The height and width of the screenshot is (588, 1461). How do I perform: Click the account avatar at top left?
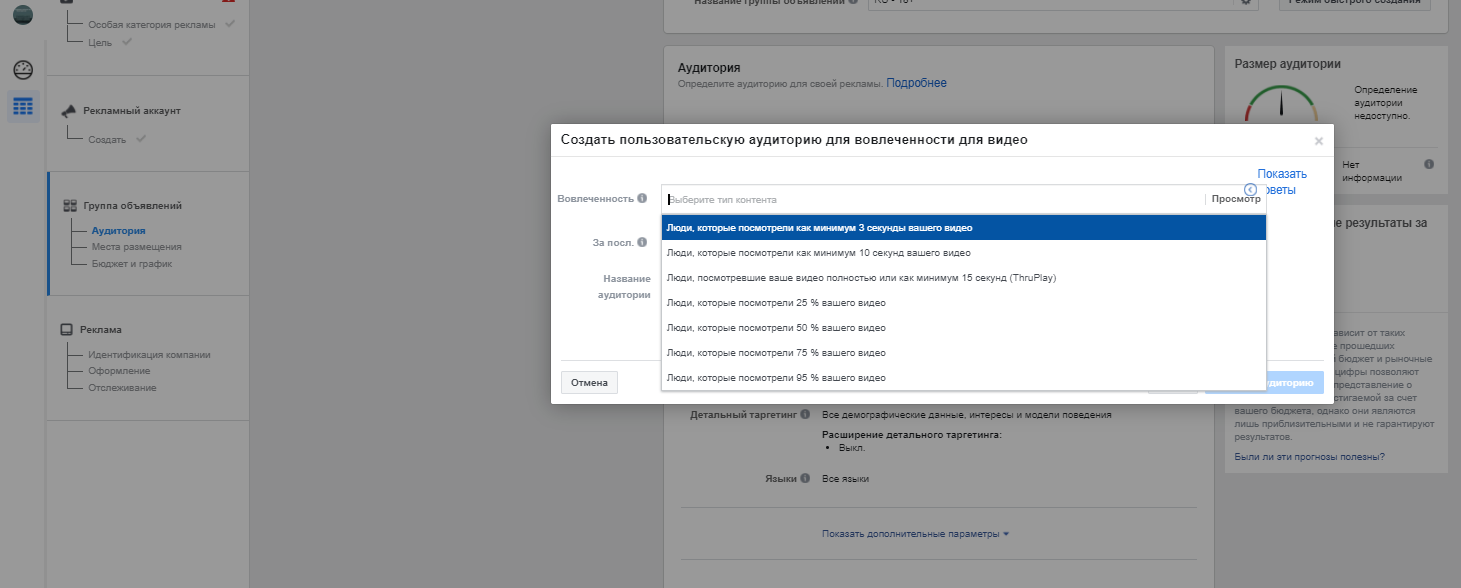coord(22,15)
